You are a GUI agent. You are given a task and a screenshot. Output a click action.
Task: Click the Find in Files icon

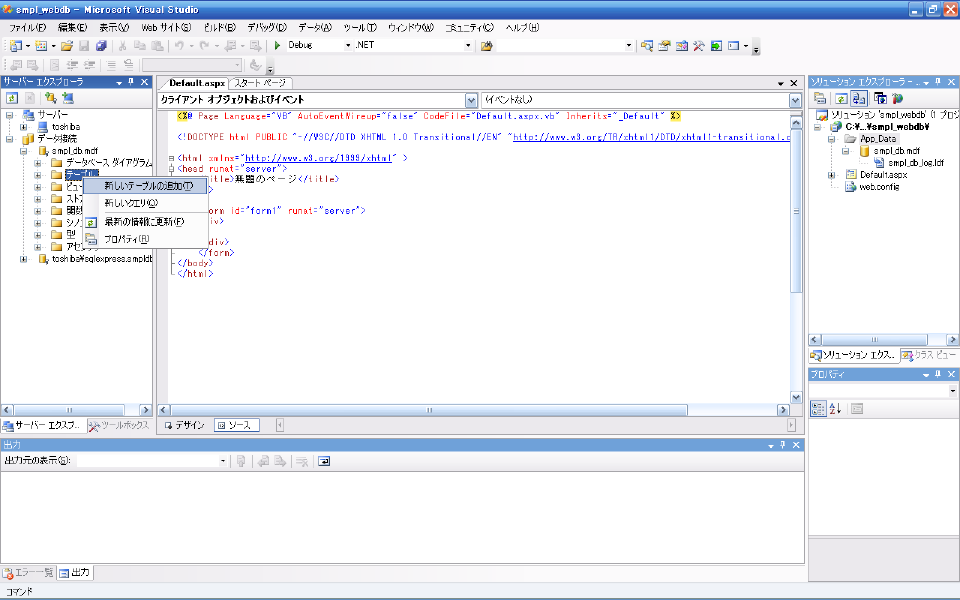point(487,46)
